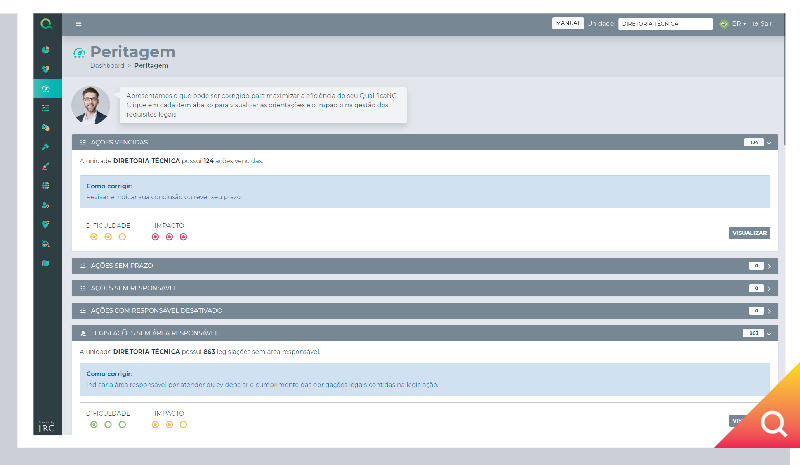The width and height of the screenshot is (800, 465).
Task: Open the BR language dropdown
Action: [739, 23]
